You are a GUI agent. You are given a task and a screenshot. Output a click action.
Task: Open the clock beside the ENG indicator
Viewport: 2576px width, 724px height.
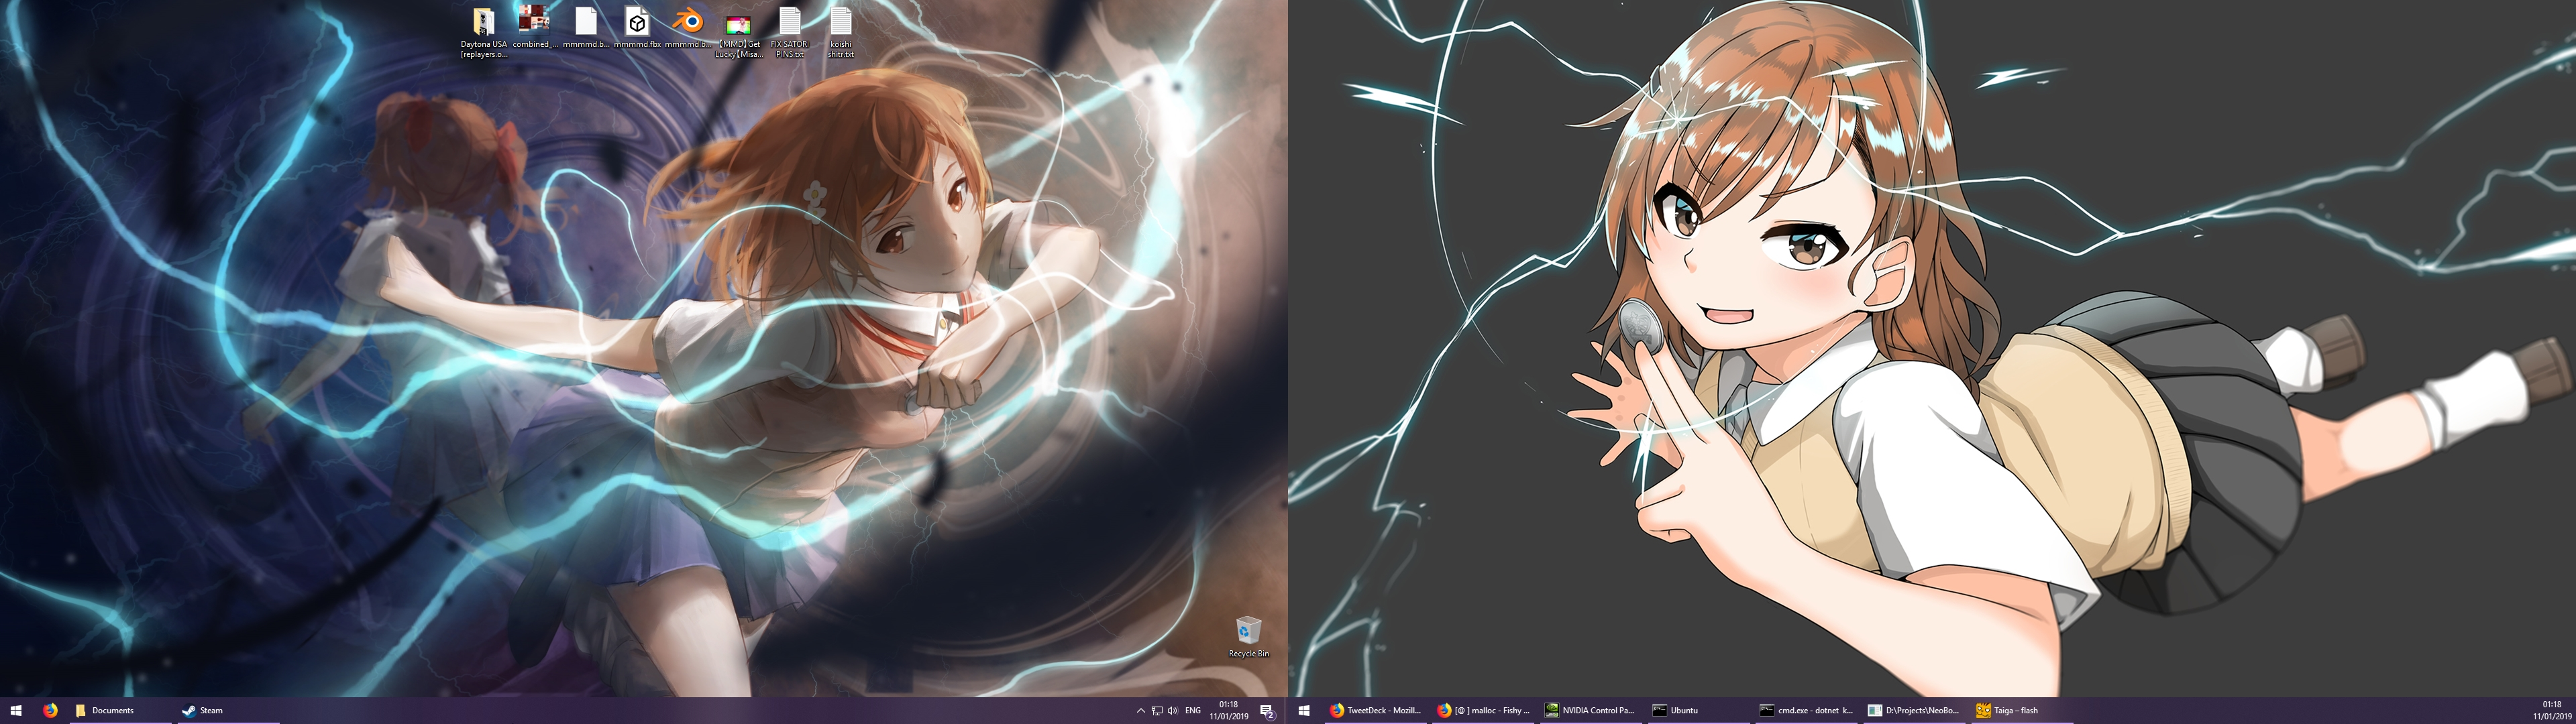(x=1229, y=711)
